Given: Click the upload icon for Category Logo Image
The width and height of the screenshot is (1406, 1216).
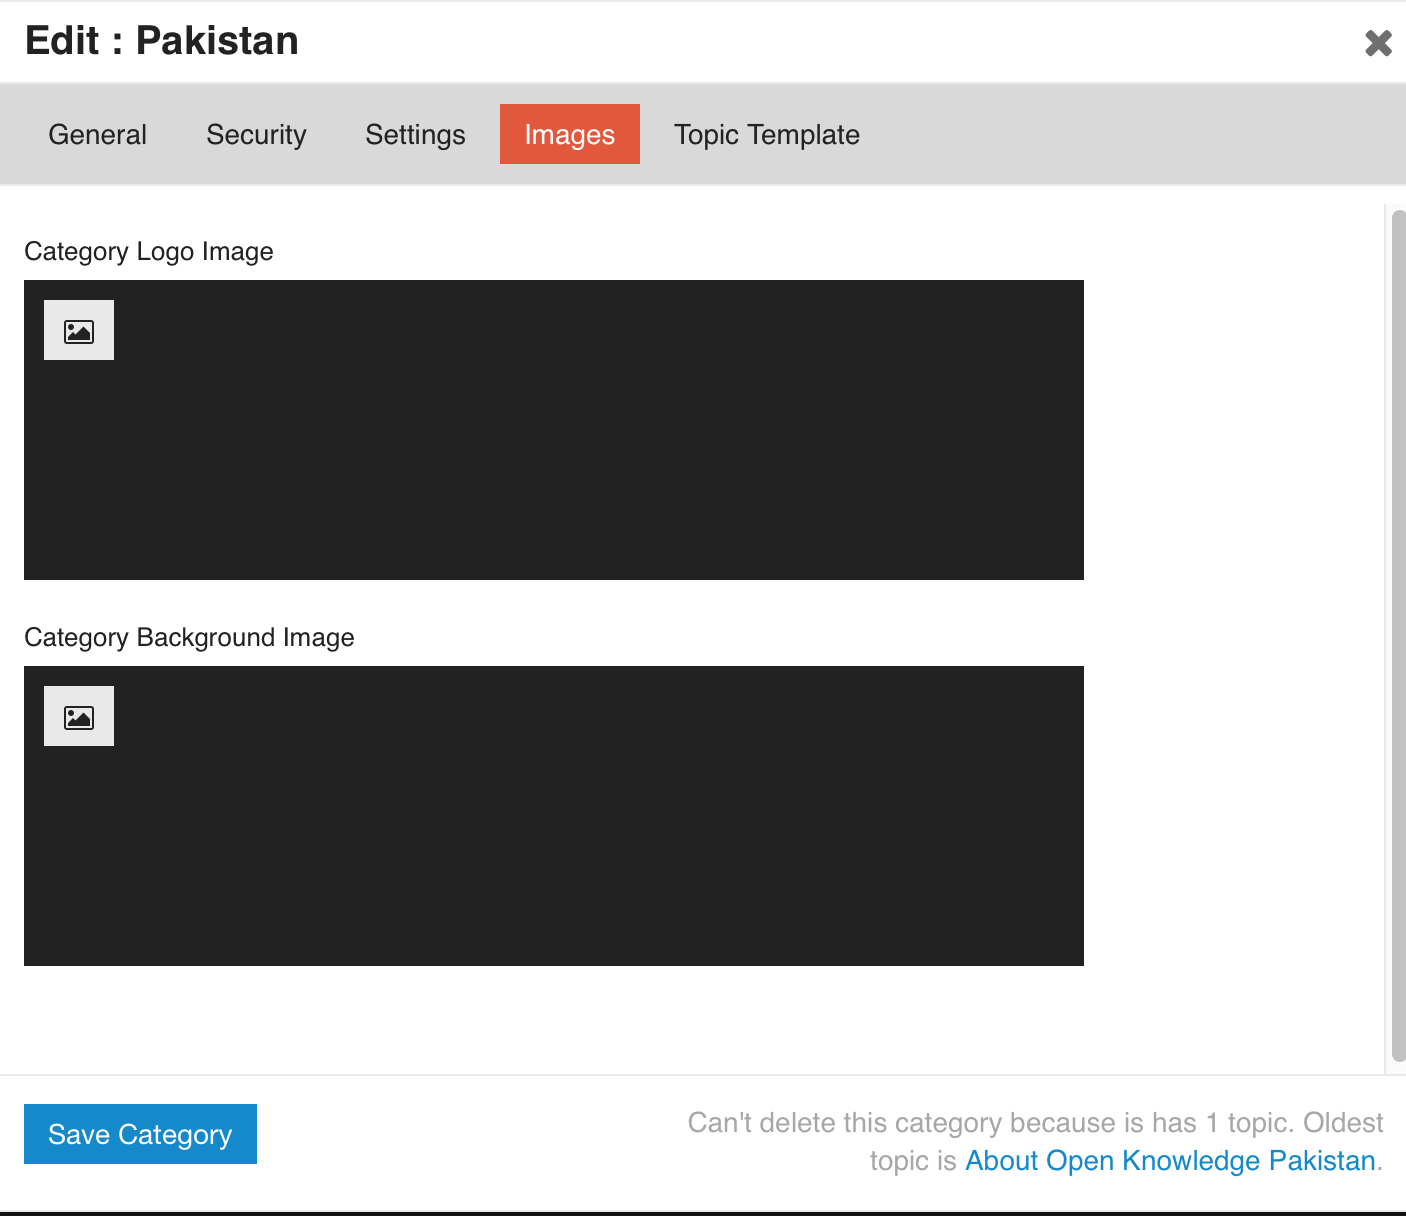Looking at the screenshot, I should [79, 330].
